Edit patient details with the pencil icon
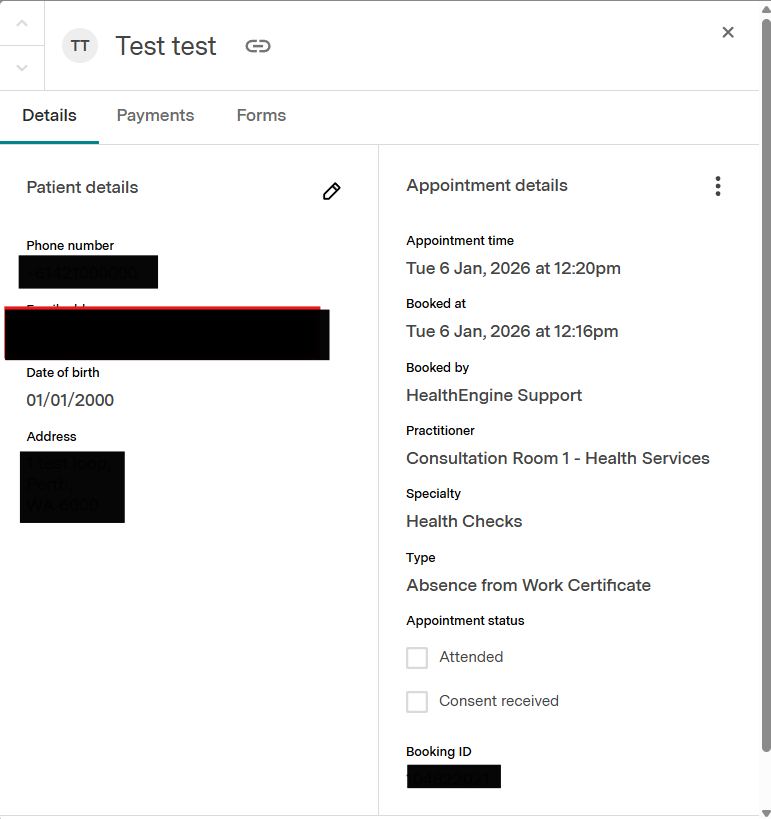 [332, 191]
